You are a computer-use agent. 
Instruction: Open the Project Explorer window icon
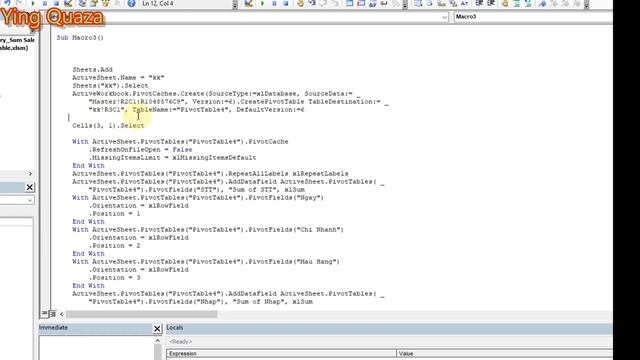click(82, 3)
